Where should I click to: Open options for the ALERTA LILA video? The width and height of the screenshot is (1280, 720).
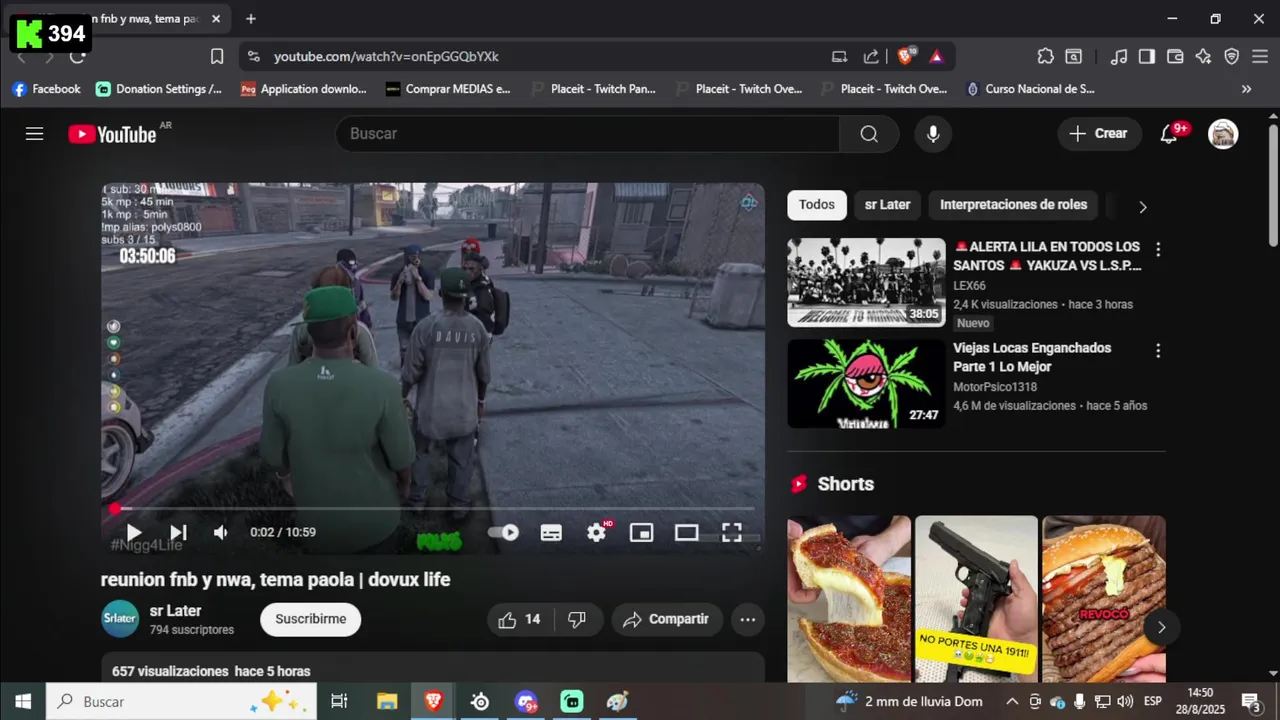point(1158,249)
